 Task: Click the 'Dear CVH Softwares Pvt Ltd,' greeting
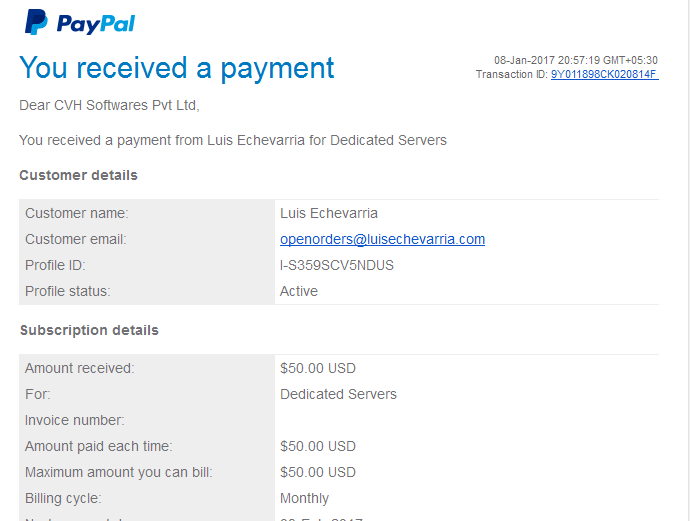click(x=109, y=105)
